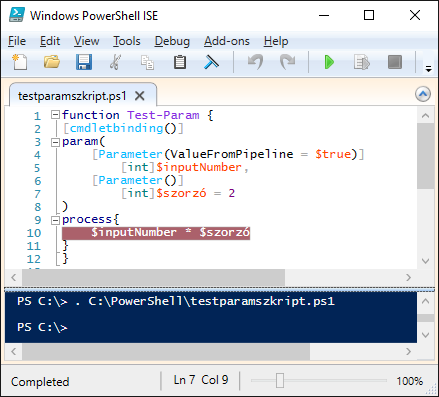Click the Test-Param function name

163,115
